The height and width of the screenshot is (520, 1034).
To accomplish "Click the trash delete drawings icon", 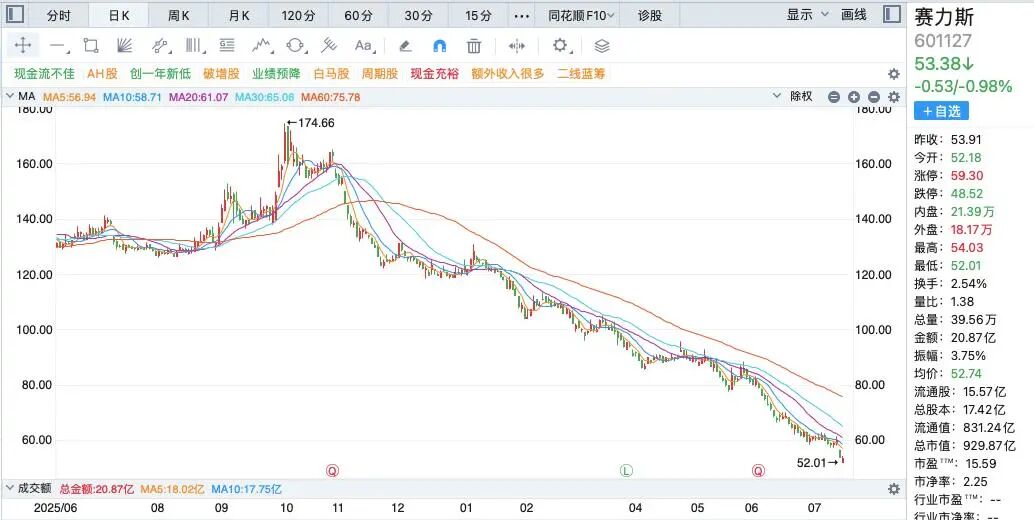I will pyautogui.click(x=473, y=45).
